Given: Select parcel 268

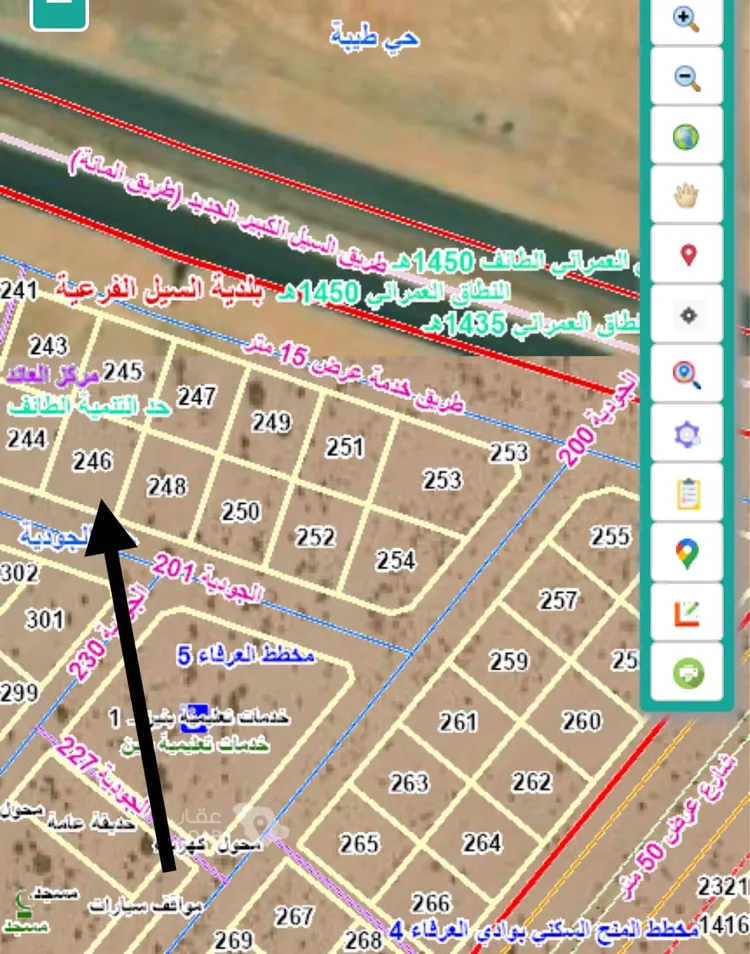Looking at the screenshot, I should pyautogui.click(x=363, y=940).
